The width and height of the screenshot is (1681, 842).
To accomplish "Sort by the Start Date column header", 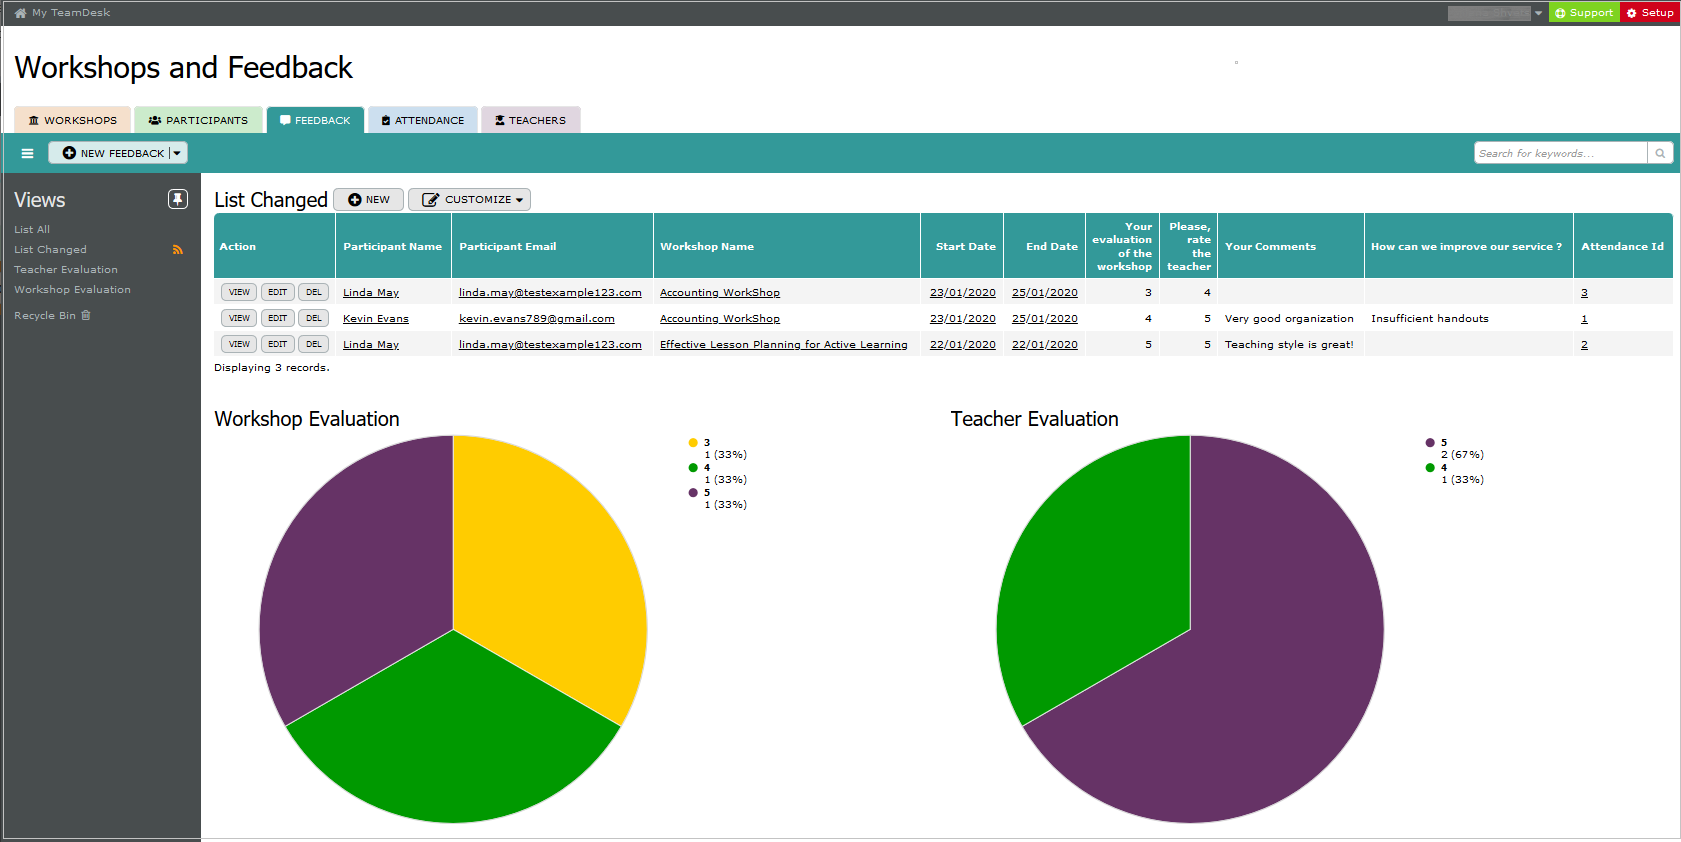I will pos(965,246).
